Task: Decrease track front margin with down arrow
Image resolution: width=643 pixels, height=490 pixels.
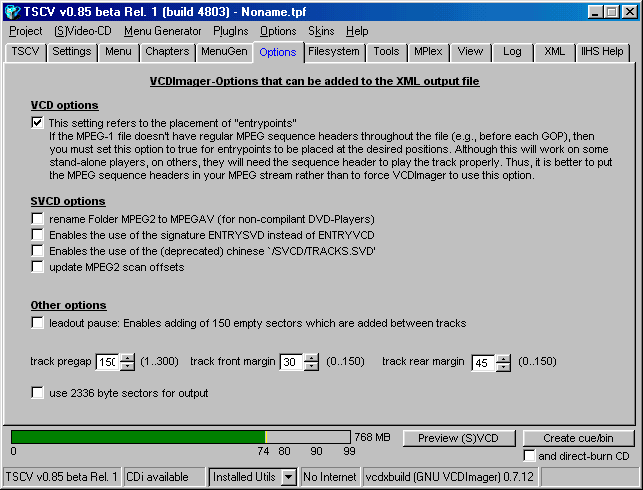Action: 311,367
